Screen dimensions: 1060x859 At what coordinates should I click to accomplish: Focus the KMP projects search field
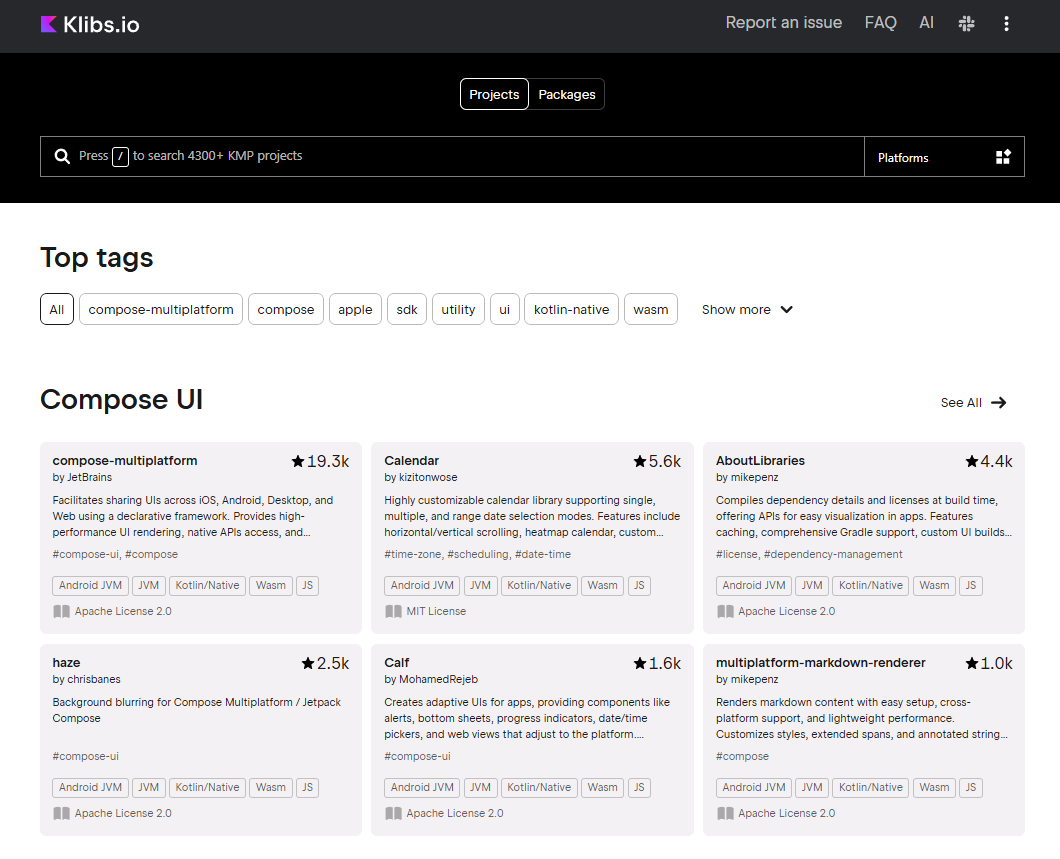452,157
